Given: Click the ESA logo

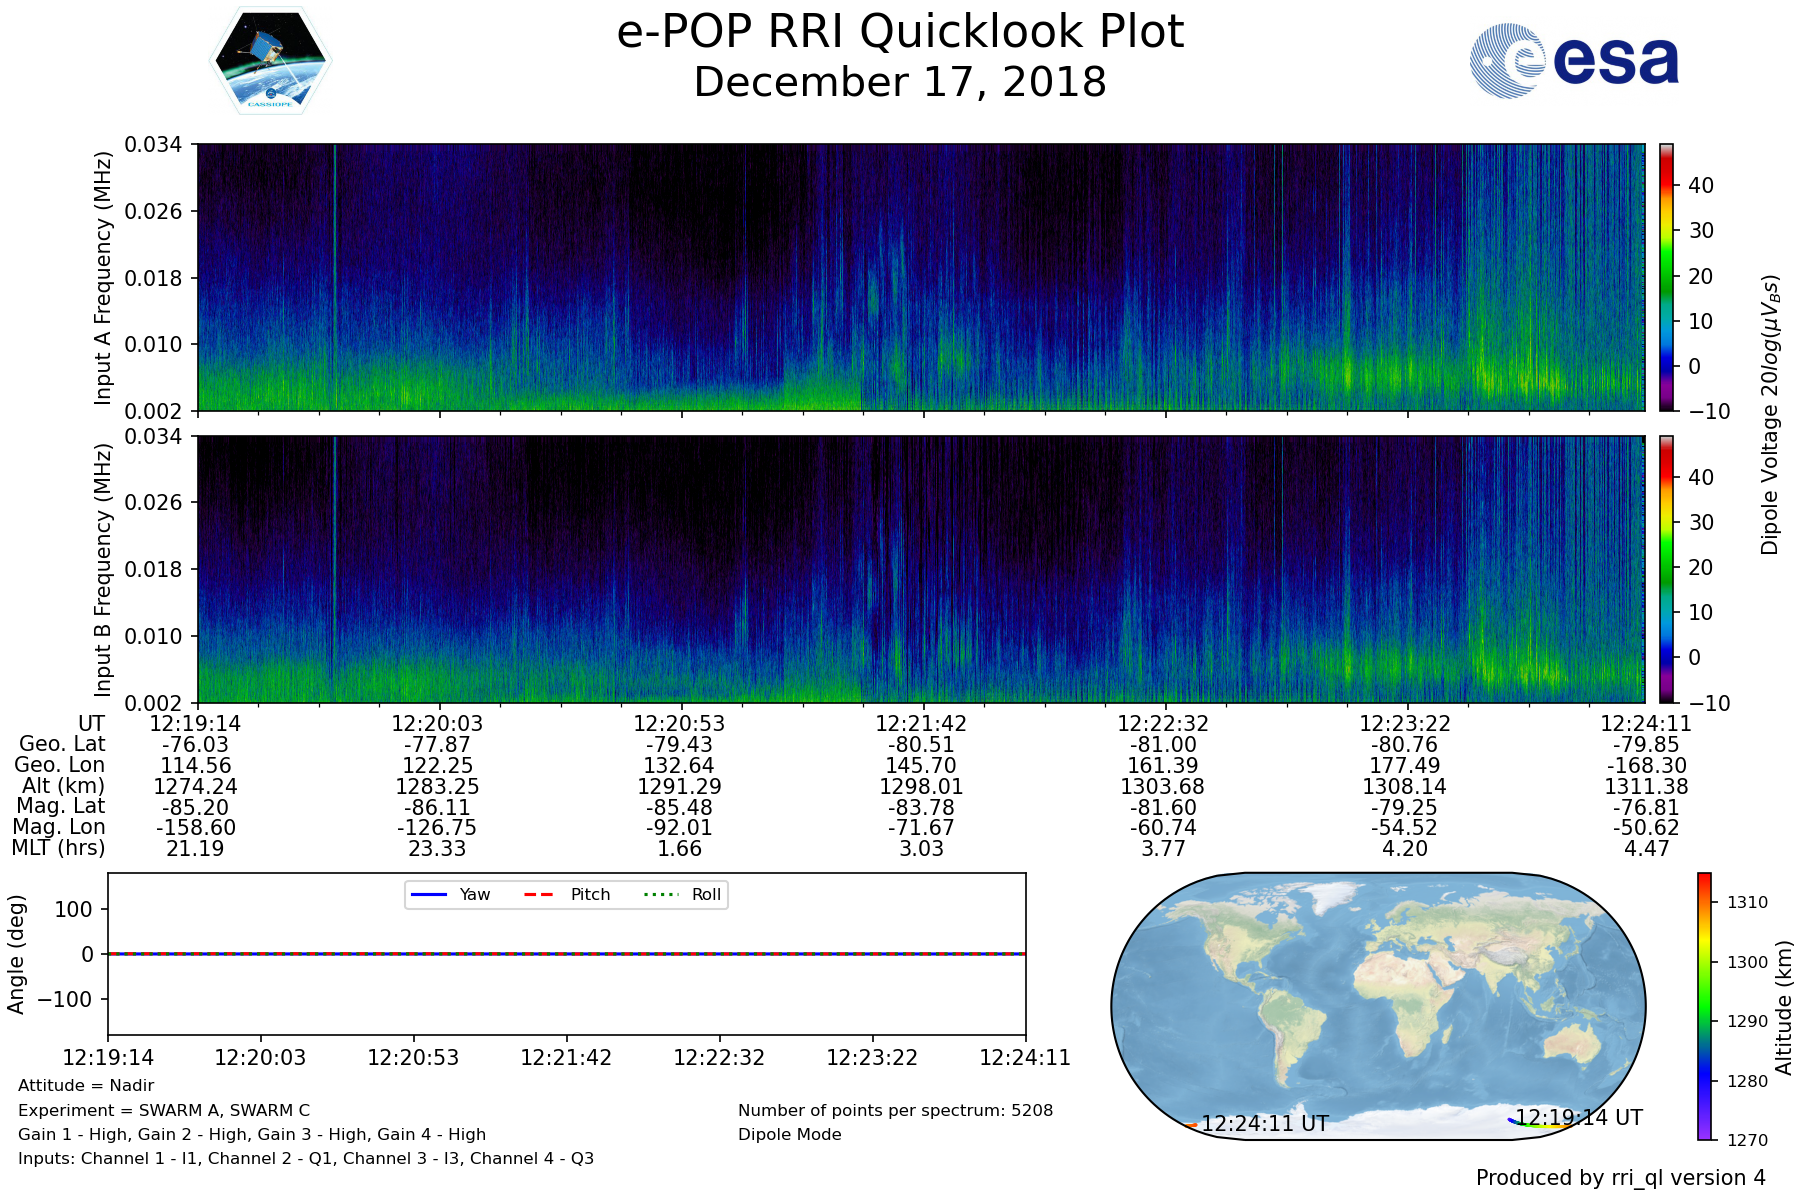Looking at the screenshot, I should [1574, 61].
